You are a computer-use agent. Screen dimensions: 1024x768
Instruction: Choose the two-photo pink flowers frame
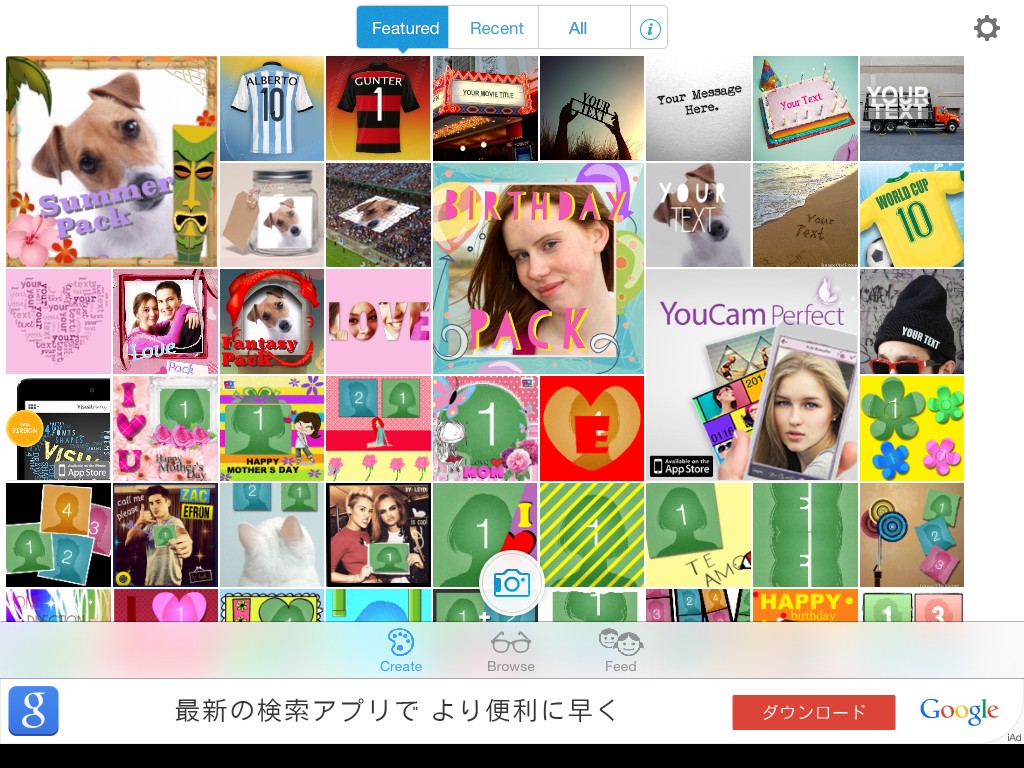pos(378,428)
